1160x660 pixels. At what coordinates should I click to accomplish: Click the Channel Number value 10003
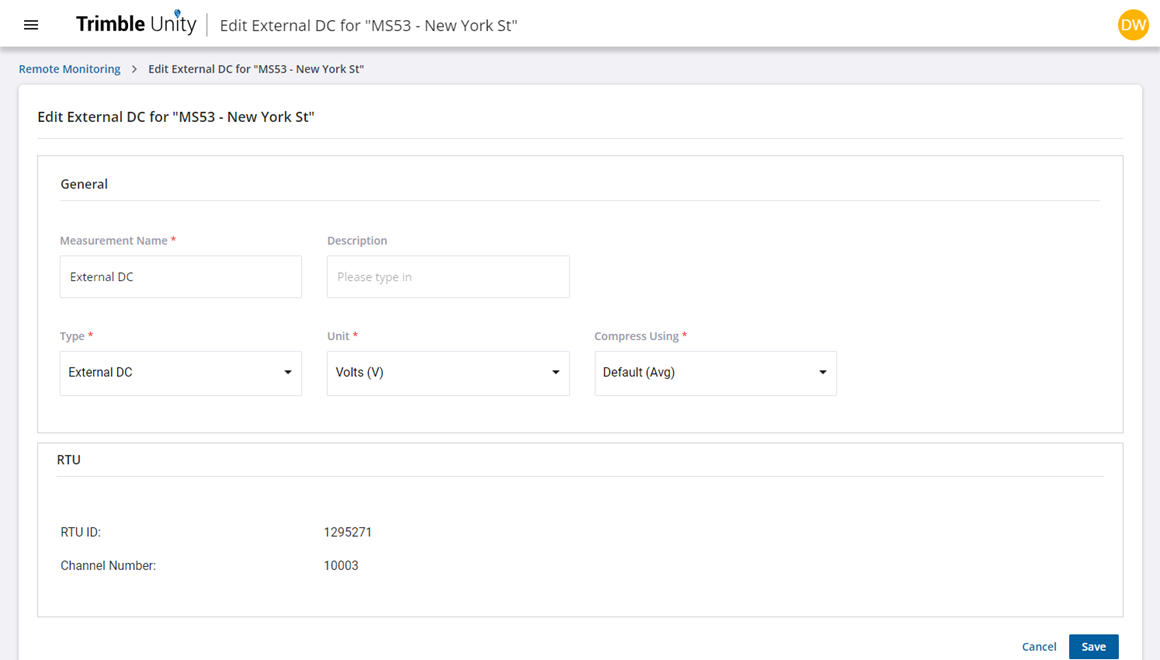click(341, 565)
